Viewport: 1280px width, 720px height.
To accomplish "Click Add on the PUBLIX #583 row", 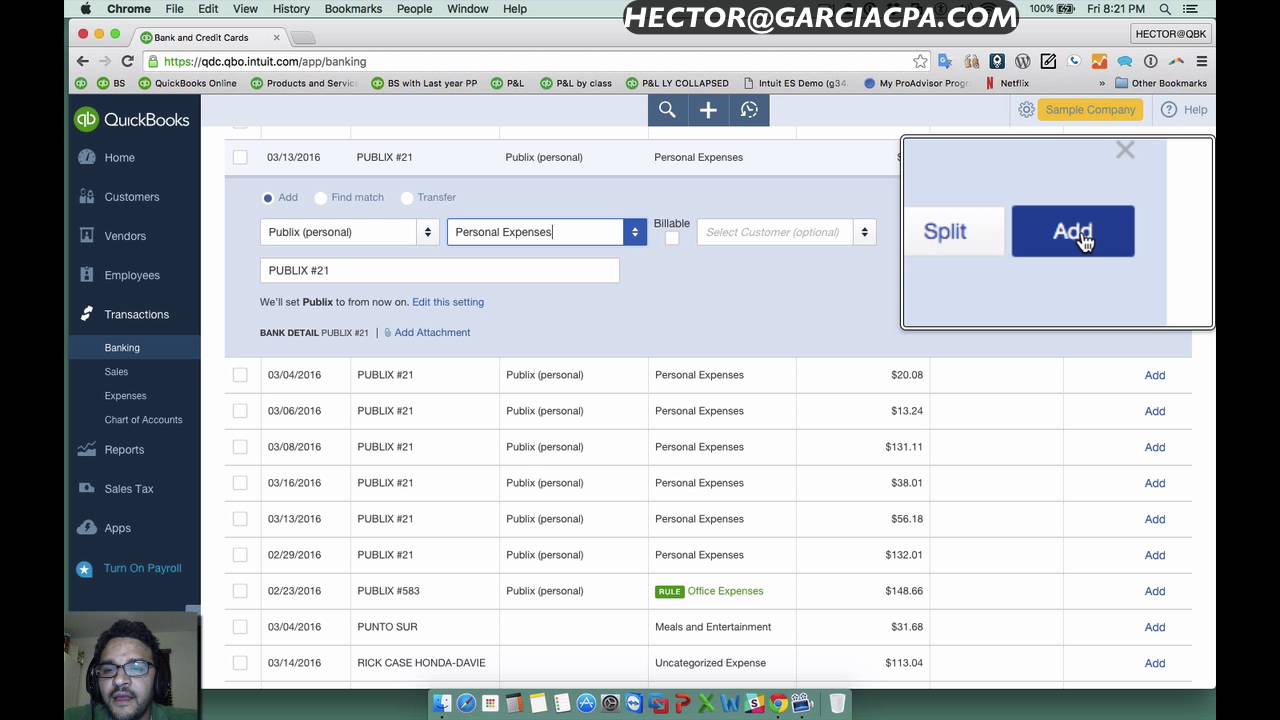I will [x=1155, y=591].
